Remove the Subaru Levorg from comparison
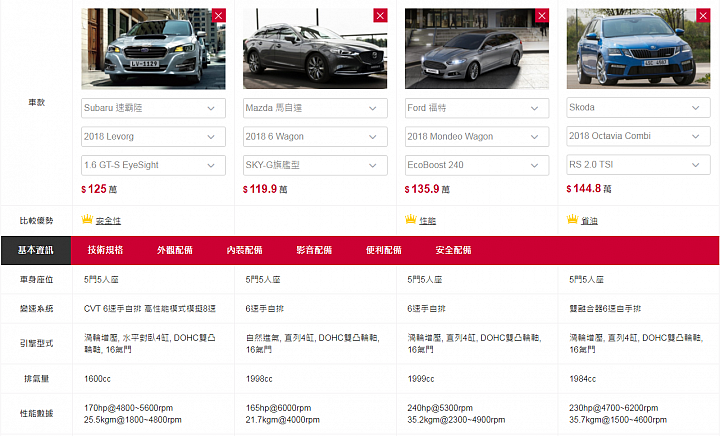720x436 pixels. (219, 15)
